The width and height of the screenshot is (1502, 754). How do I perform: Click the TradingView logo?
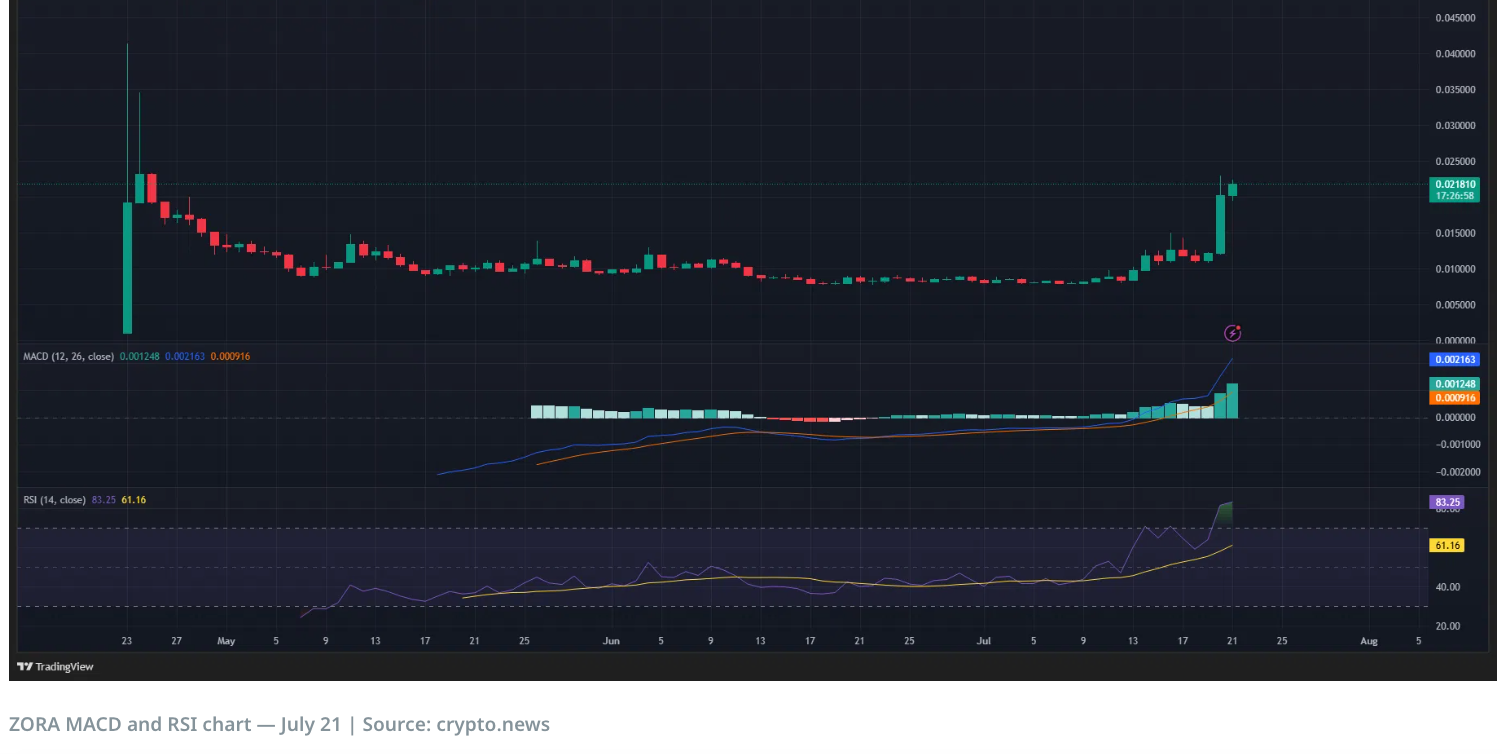pyautogui.click(x=55, y=667)
